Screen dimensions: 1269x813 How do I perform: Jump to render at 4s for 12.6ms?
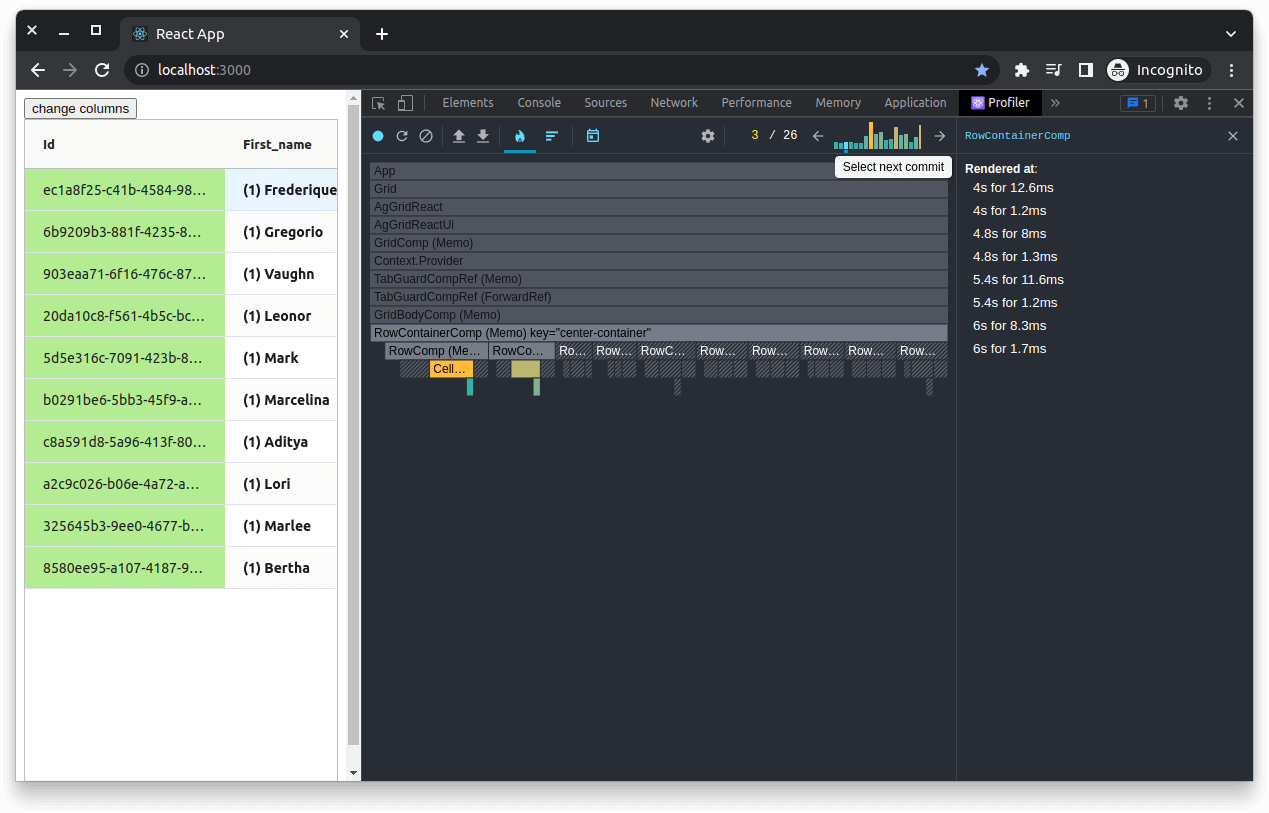1013,188
